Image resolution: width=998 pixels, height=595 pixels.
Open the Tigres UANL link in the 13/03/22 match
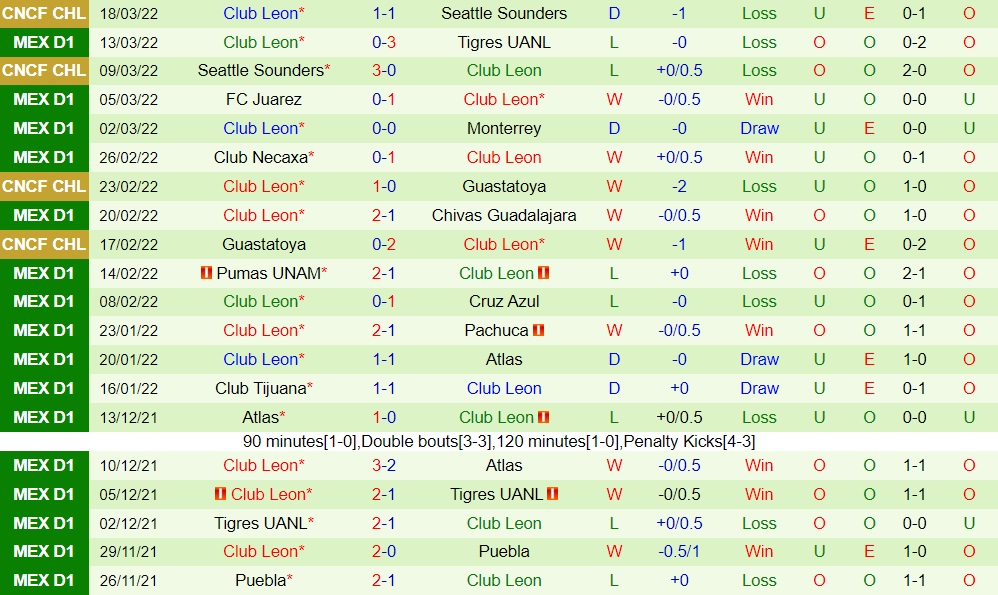[504, 43]
